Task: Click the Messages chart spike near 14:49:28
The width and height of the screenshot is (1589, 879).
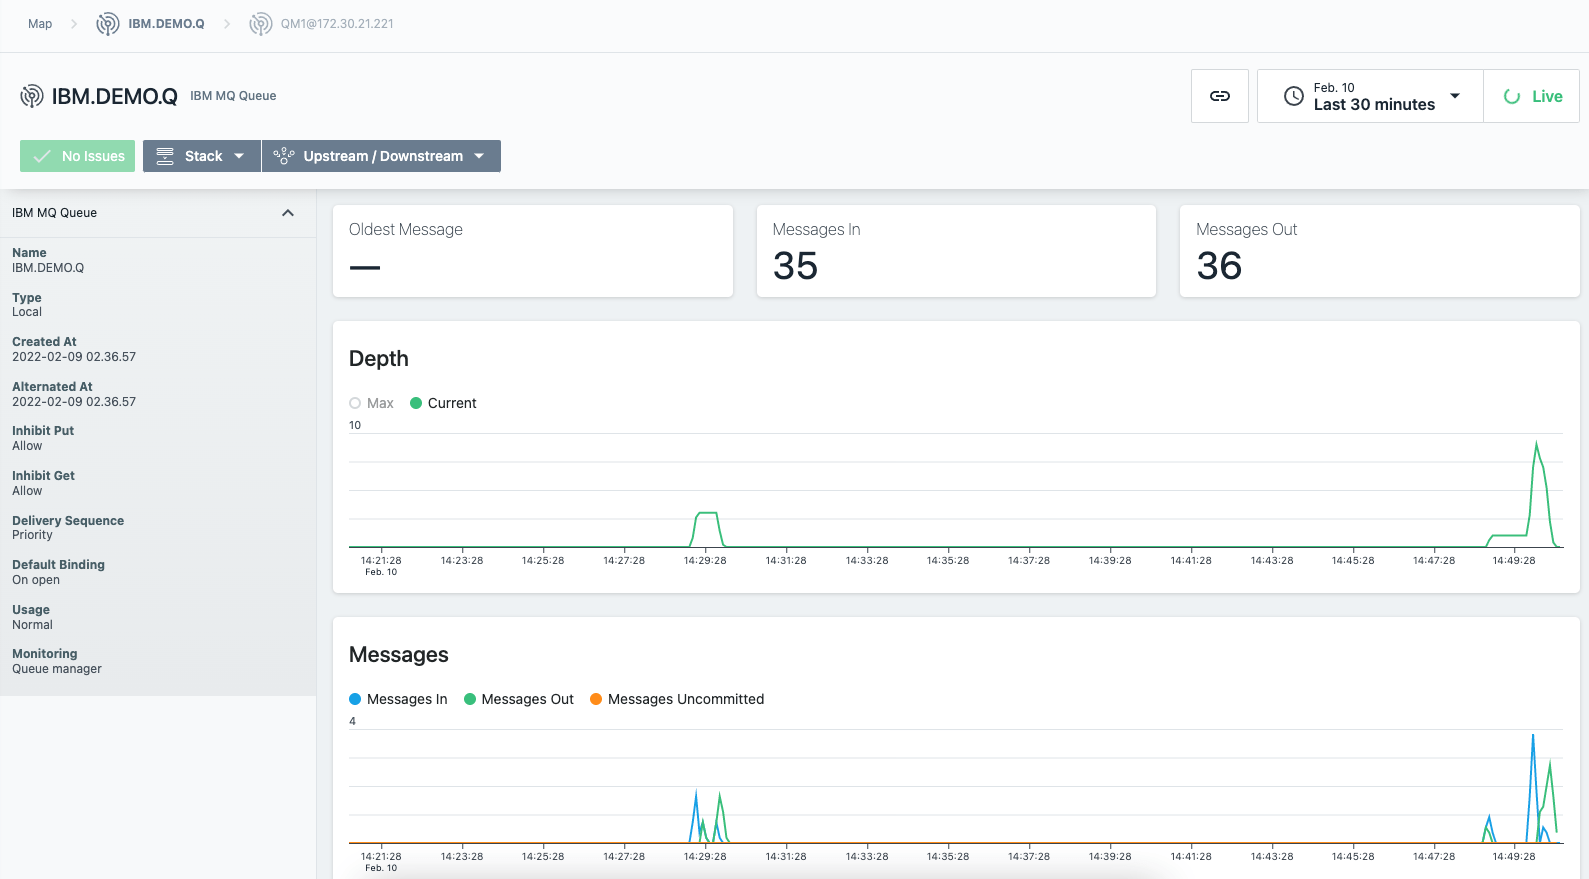Action: (1533, 737)
